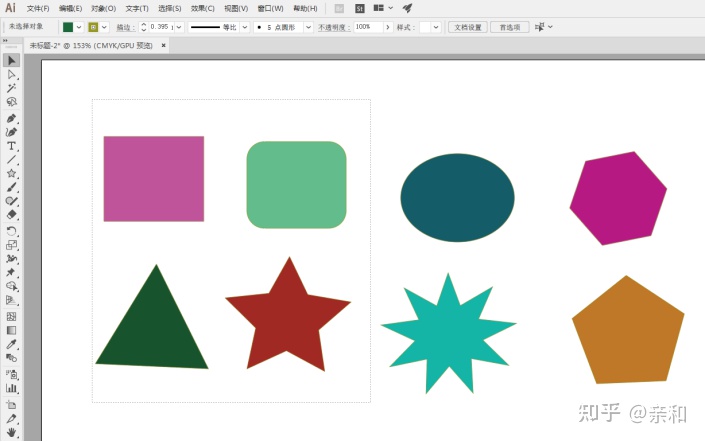Click the stroke weight stepper arrows
The width and height of the screenshot is (705, 442).
coord(143,27)
